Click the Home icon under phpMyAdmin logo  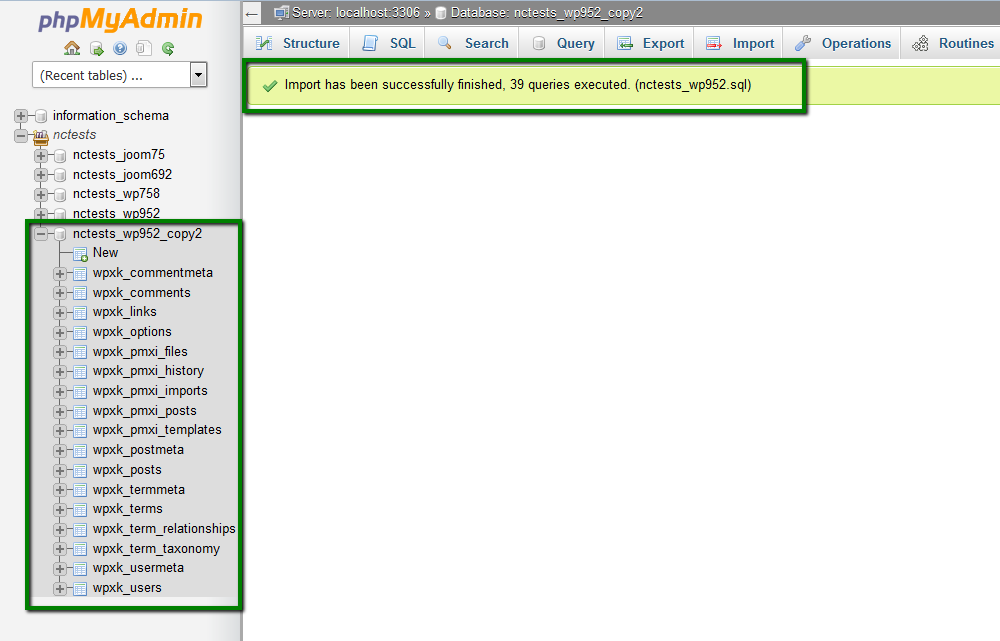[72, 48]
